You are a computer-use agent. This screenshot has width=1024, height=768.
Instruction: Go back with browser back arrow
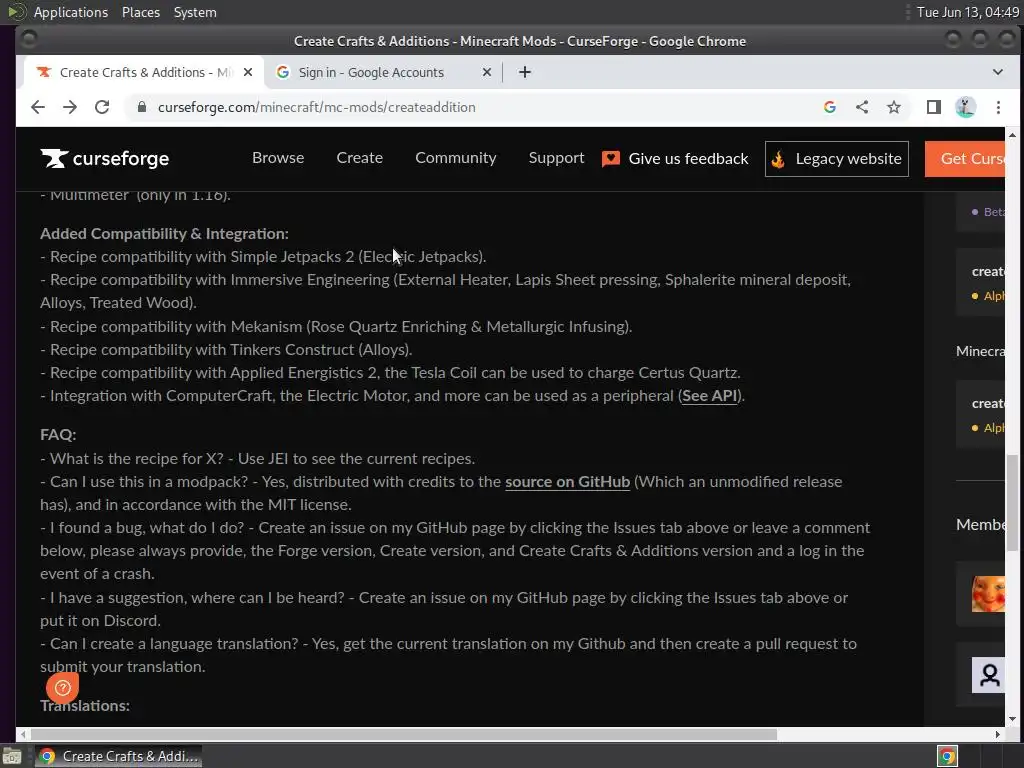click(x=38, y=107)
